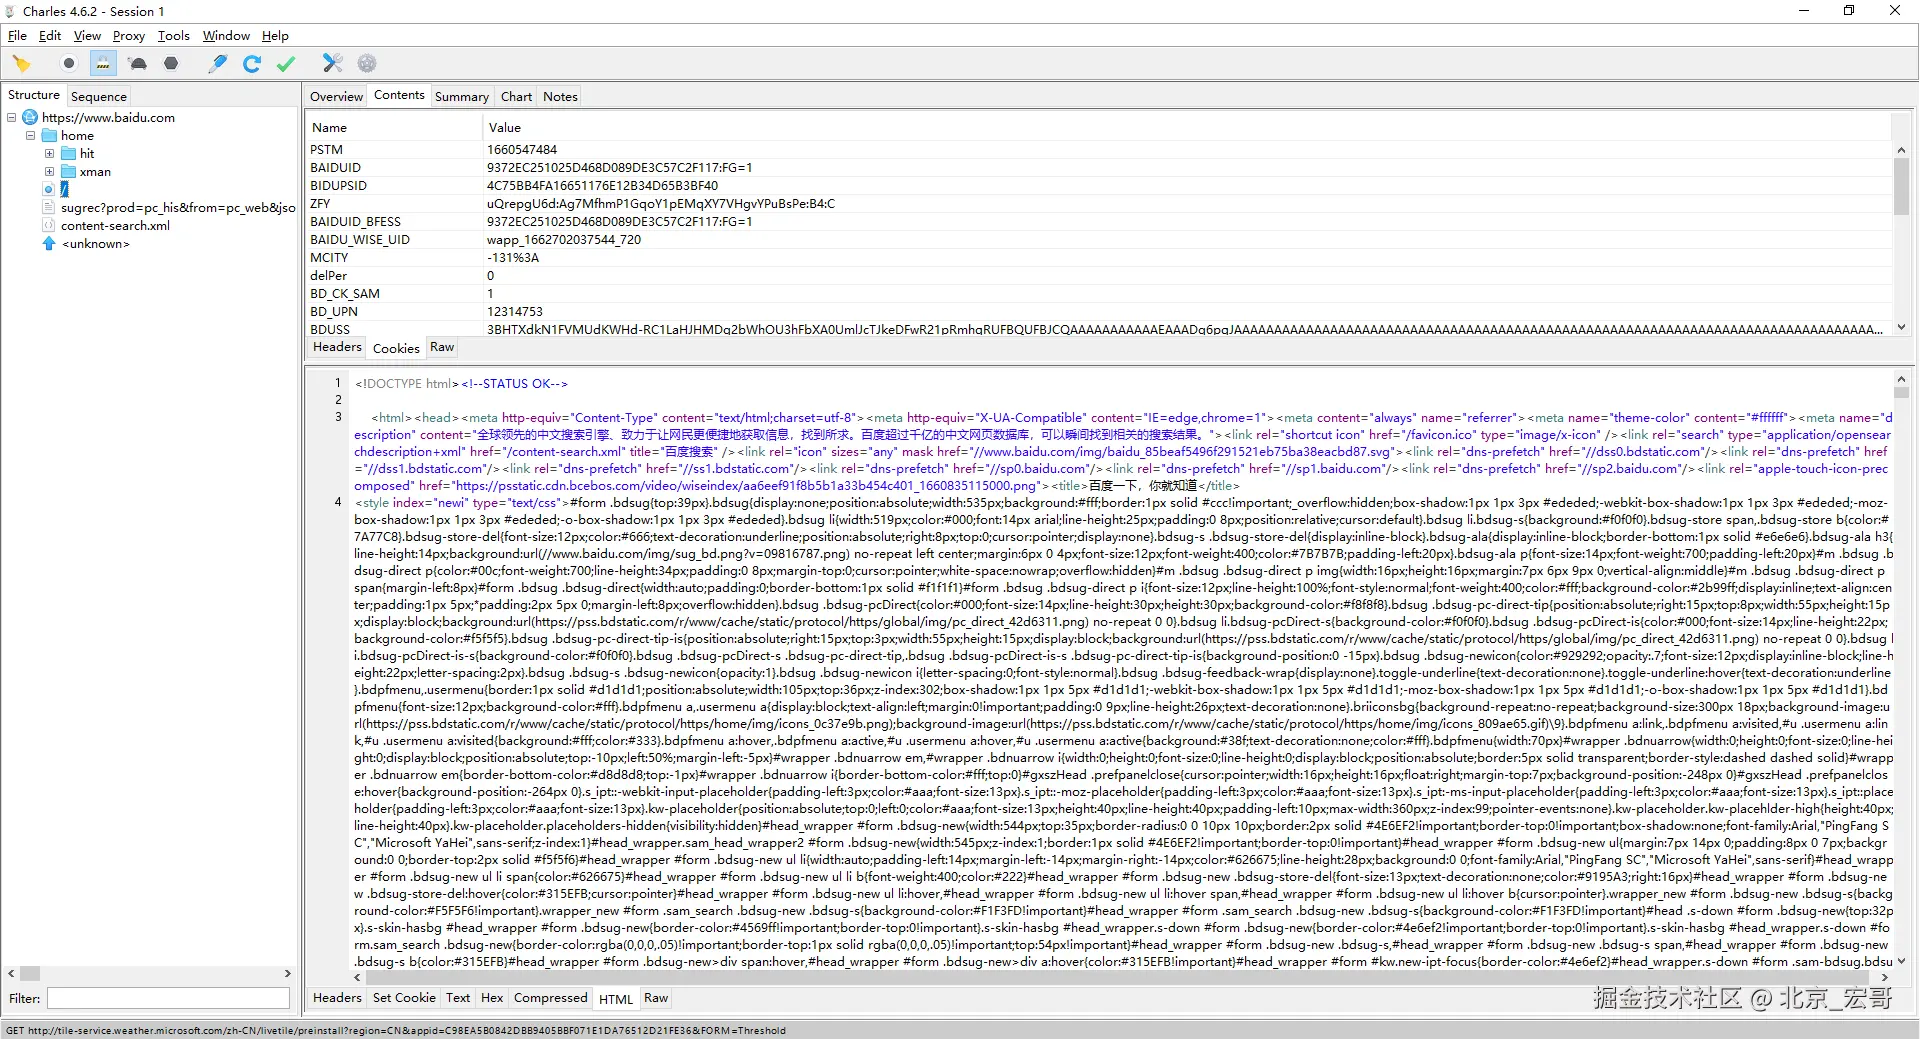Switch to the Chart tab
Viewport: 1920px width, 1039px height.
pyautogui.click(x=516, y=97)
